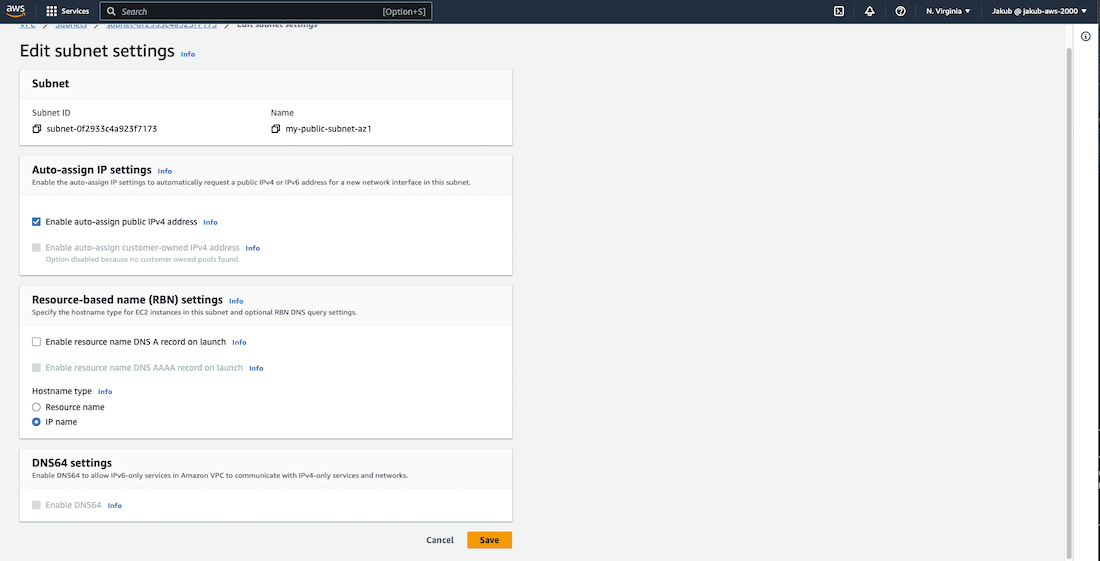
Task: Select Resource name hostname type
Action: click(x=37, y=407)
